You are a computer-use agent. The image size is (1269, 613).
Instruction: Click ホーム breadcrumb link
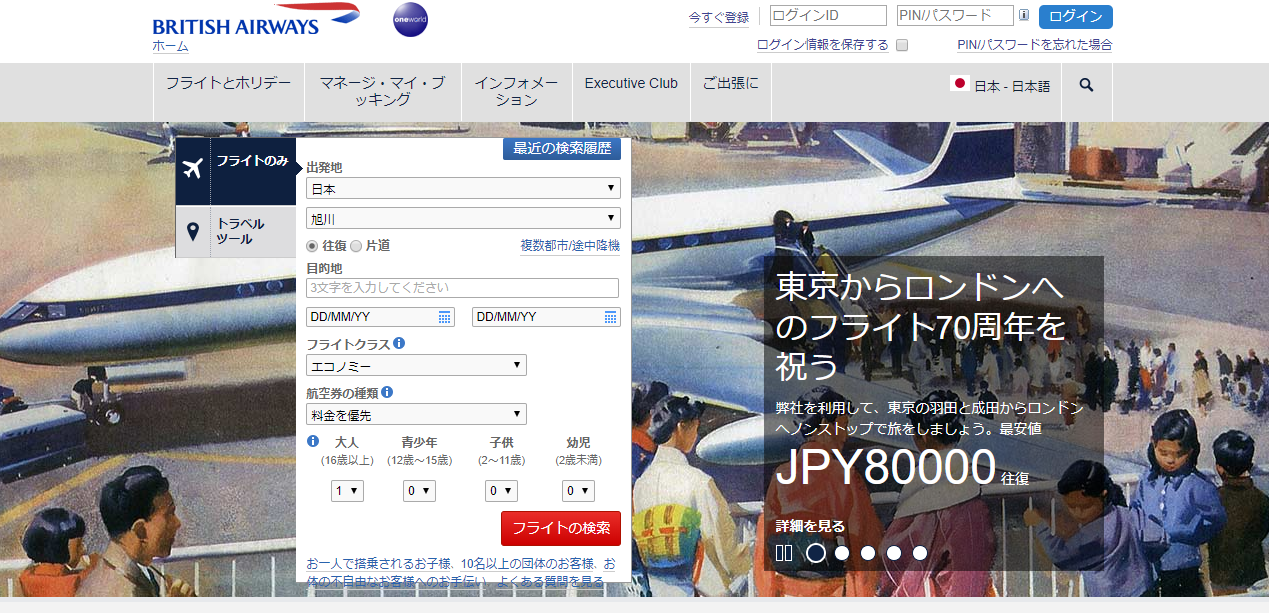pyautogui.click(x=171, y=46)
